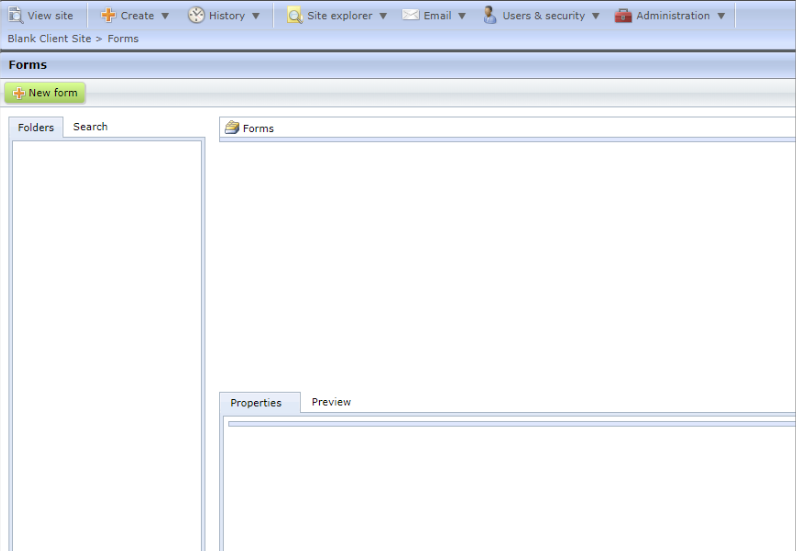796x551 pixels.
Task: Click the Users & security person icon
Action: [490, 15]
